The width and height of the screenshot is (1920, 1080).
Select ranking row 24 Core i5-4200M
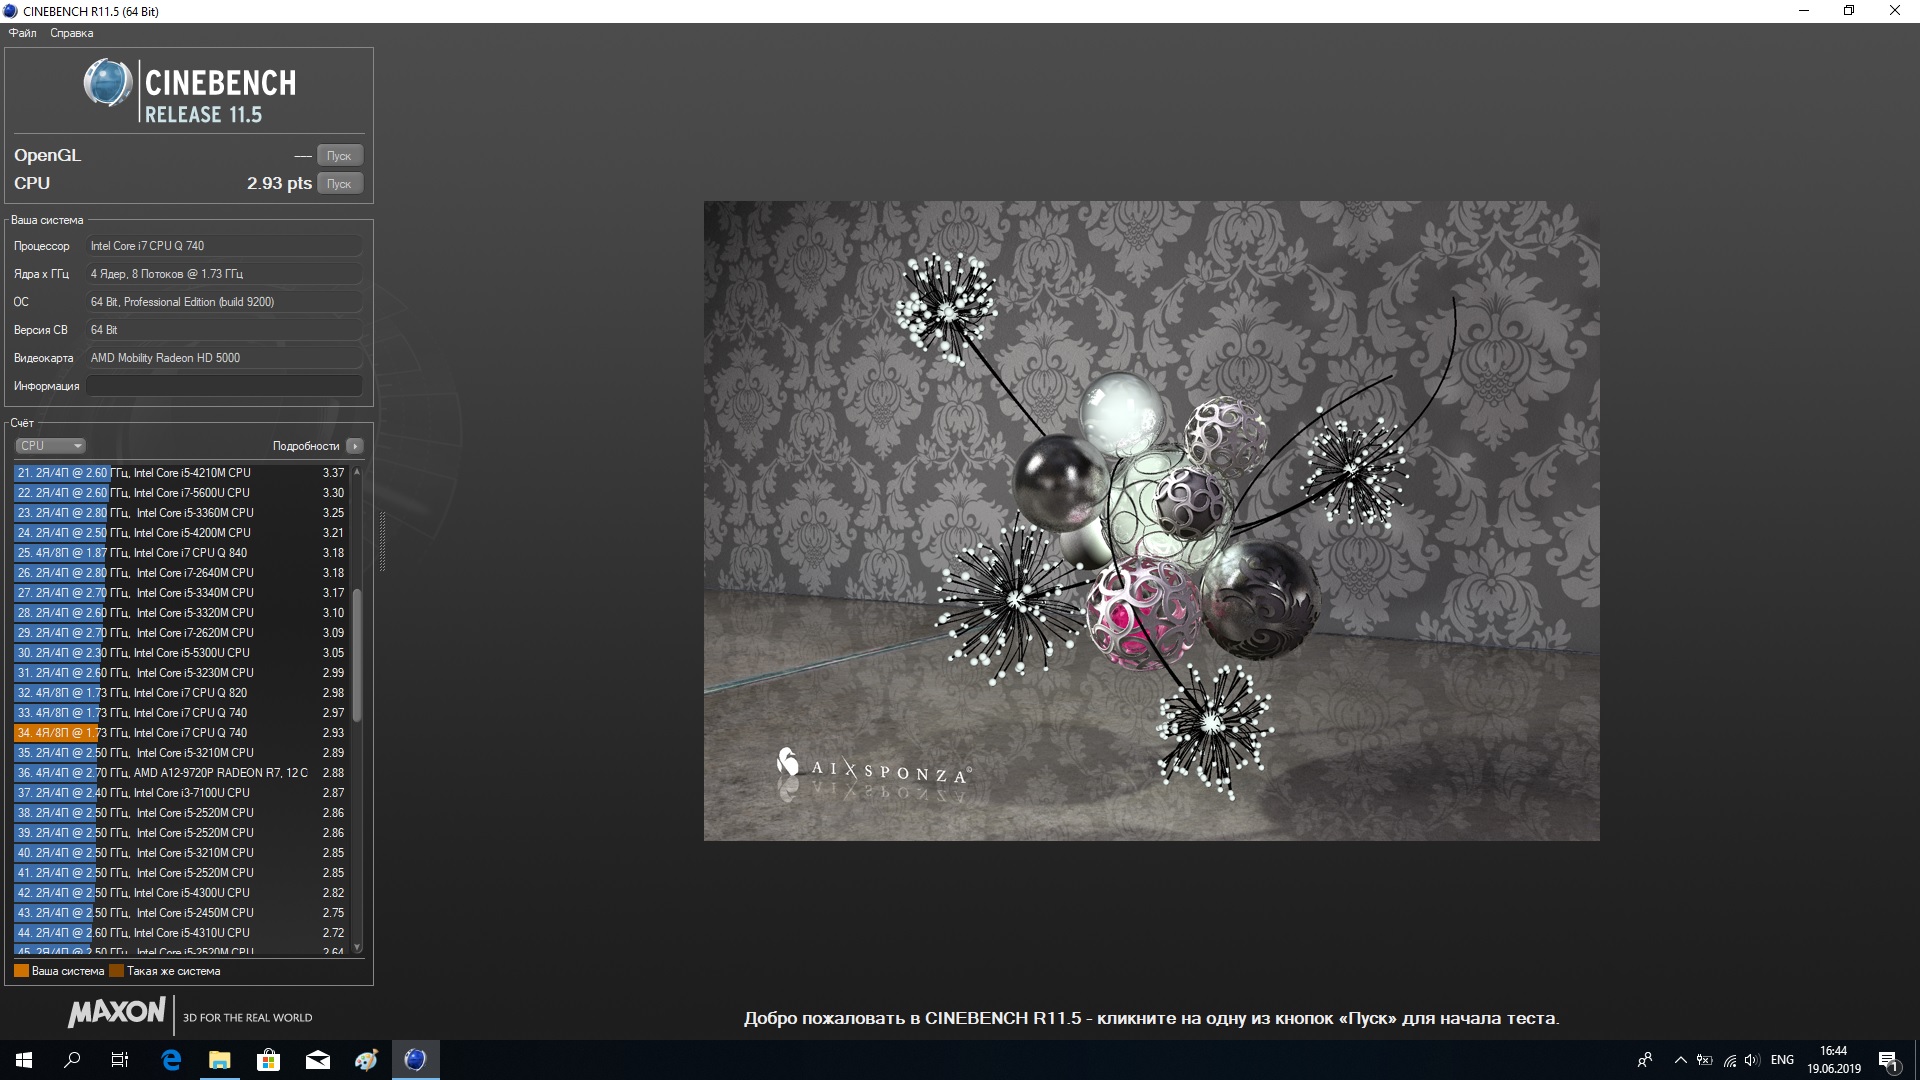point(181,533)
